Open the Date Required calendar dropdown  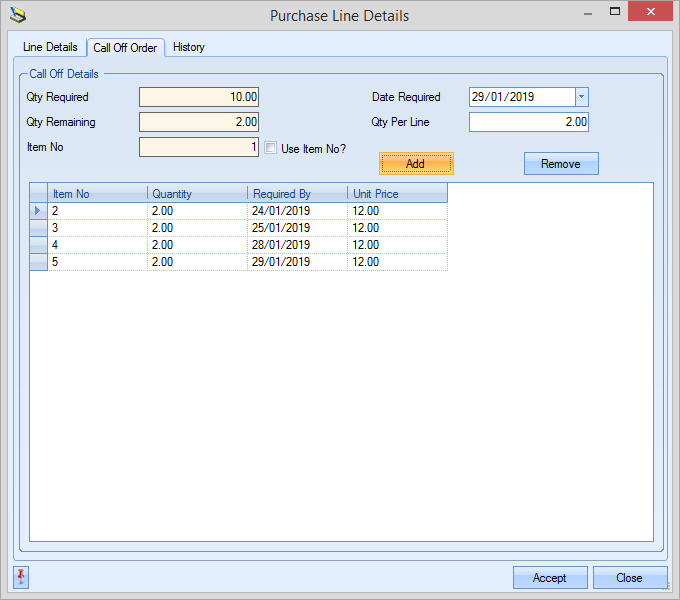[582, 97]
